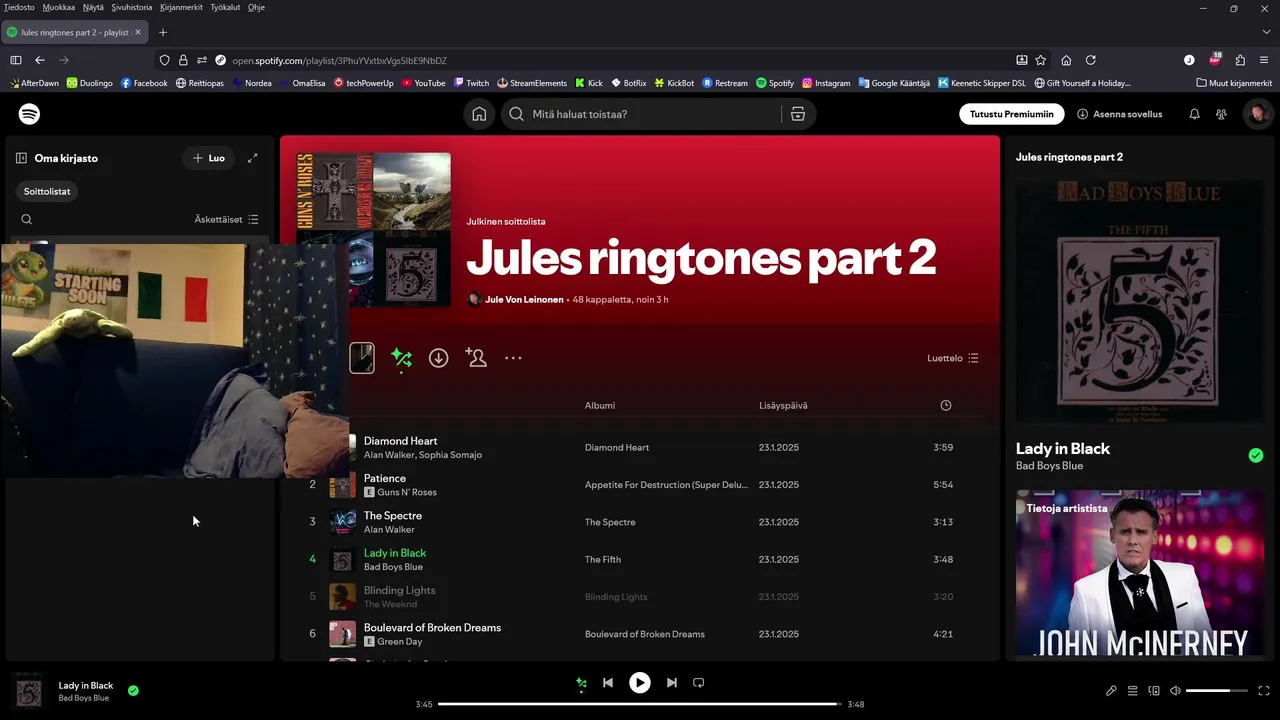Toggle smart shuffle in player bar
Viewport: 1280px width, 720px height.
[x=581, y=684]
